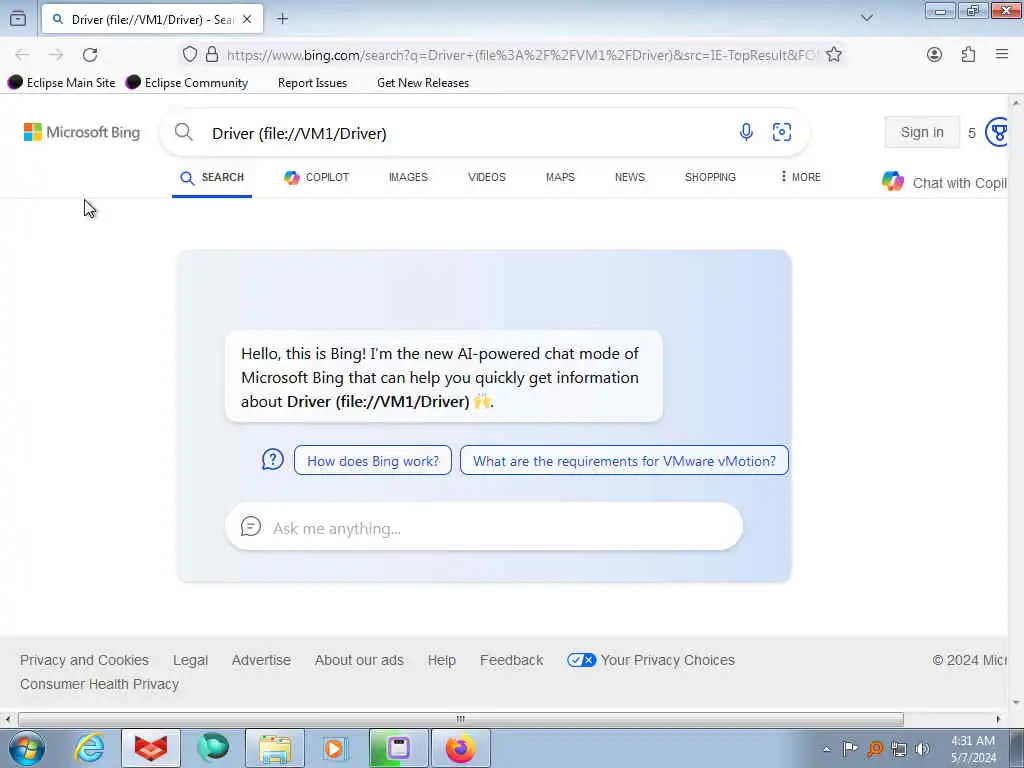Open site security padlock info
This screenshot has height=768, width=1024.
212,54
